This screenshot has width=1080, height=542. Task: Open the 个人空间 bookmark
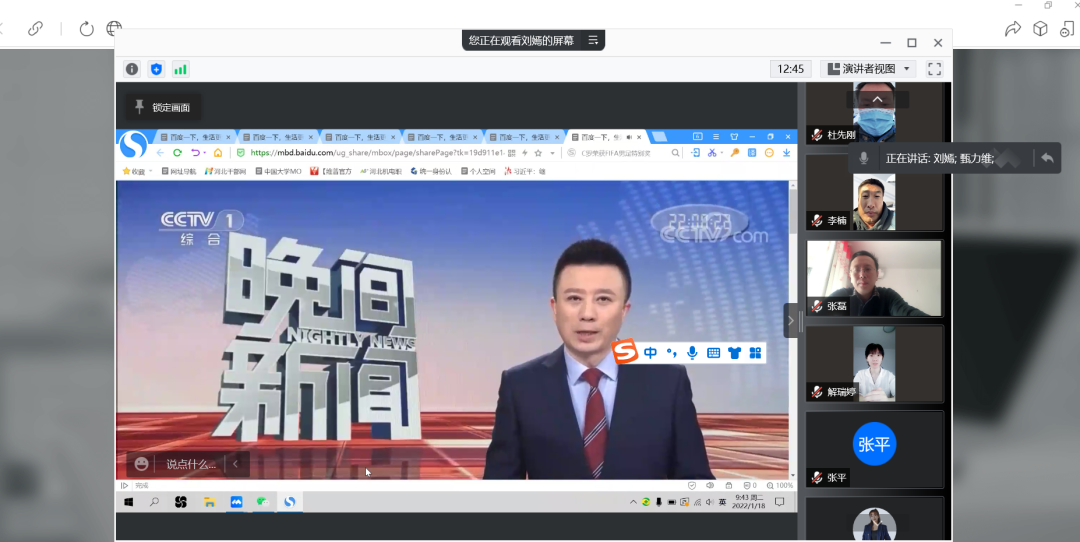478,171
